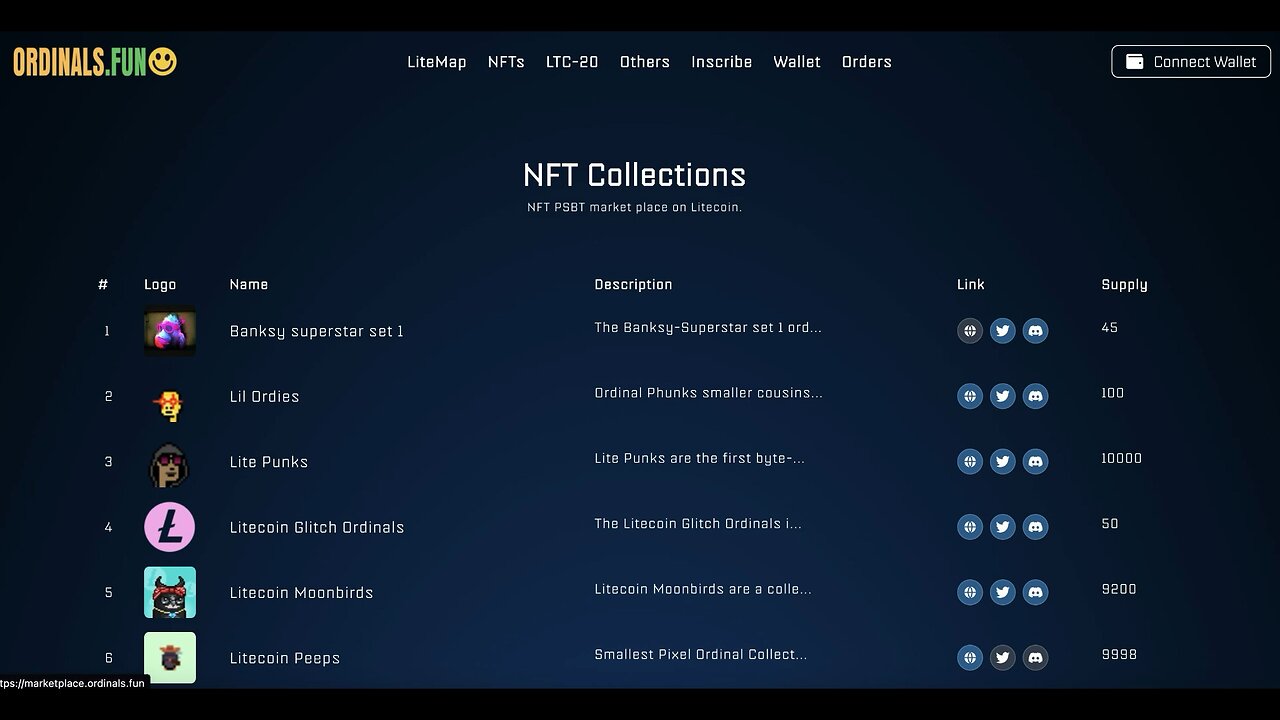The image size is (1280, 720).
Task: Click the Description column header
Action: point(634,284)
